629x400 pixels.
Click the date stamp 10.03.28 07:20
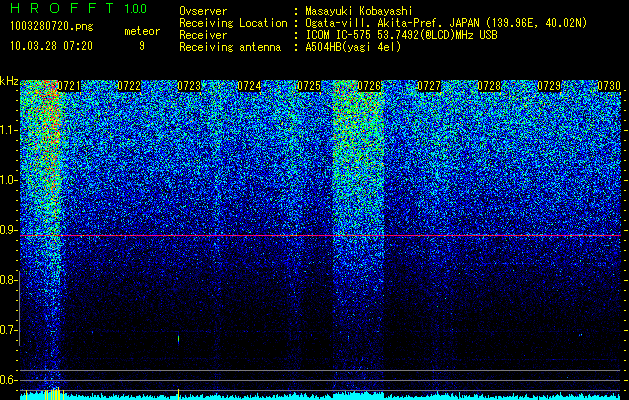coord(51,46)
